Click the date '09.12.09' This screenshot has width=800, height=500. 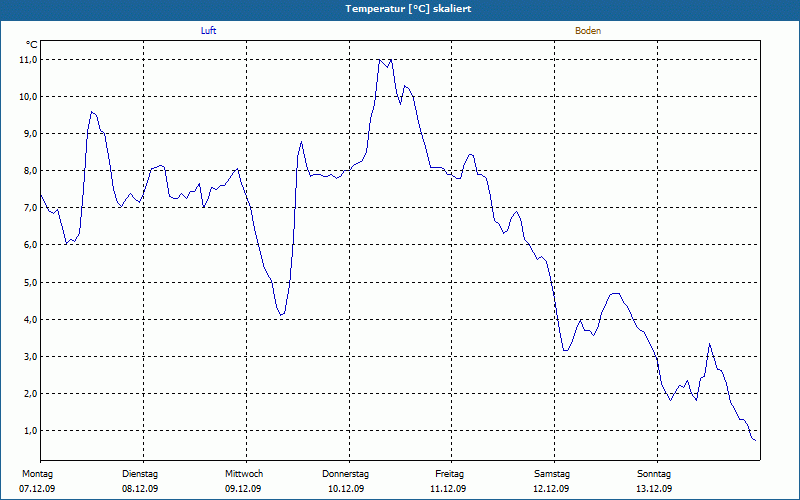(x=243, y=489)
